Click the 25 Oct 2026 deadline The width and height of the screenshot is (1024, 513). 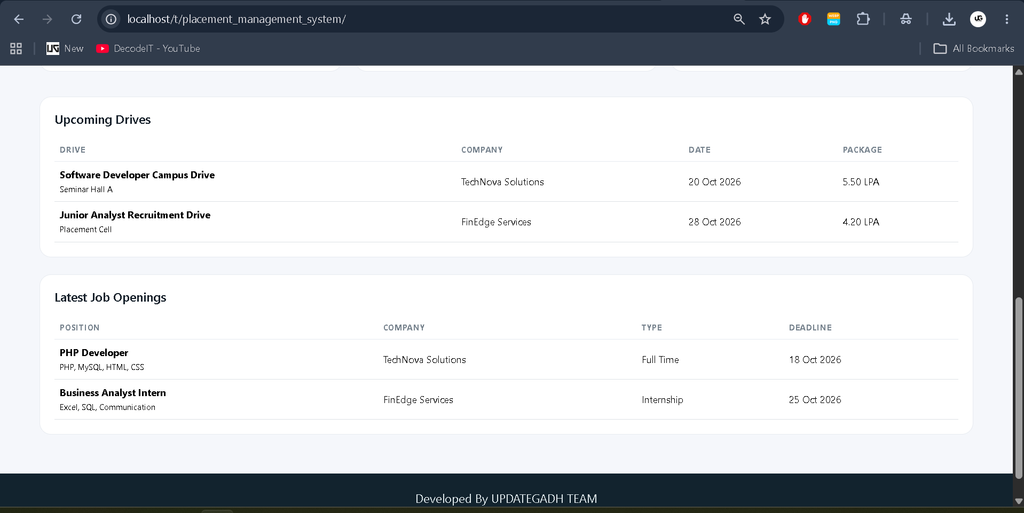coord(815,399)
